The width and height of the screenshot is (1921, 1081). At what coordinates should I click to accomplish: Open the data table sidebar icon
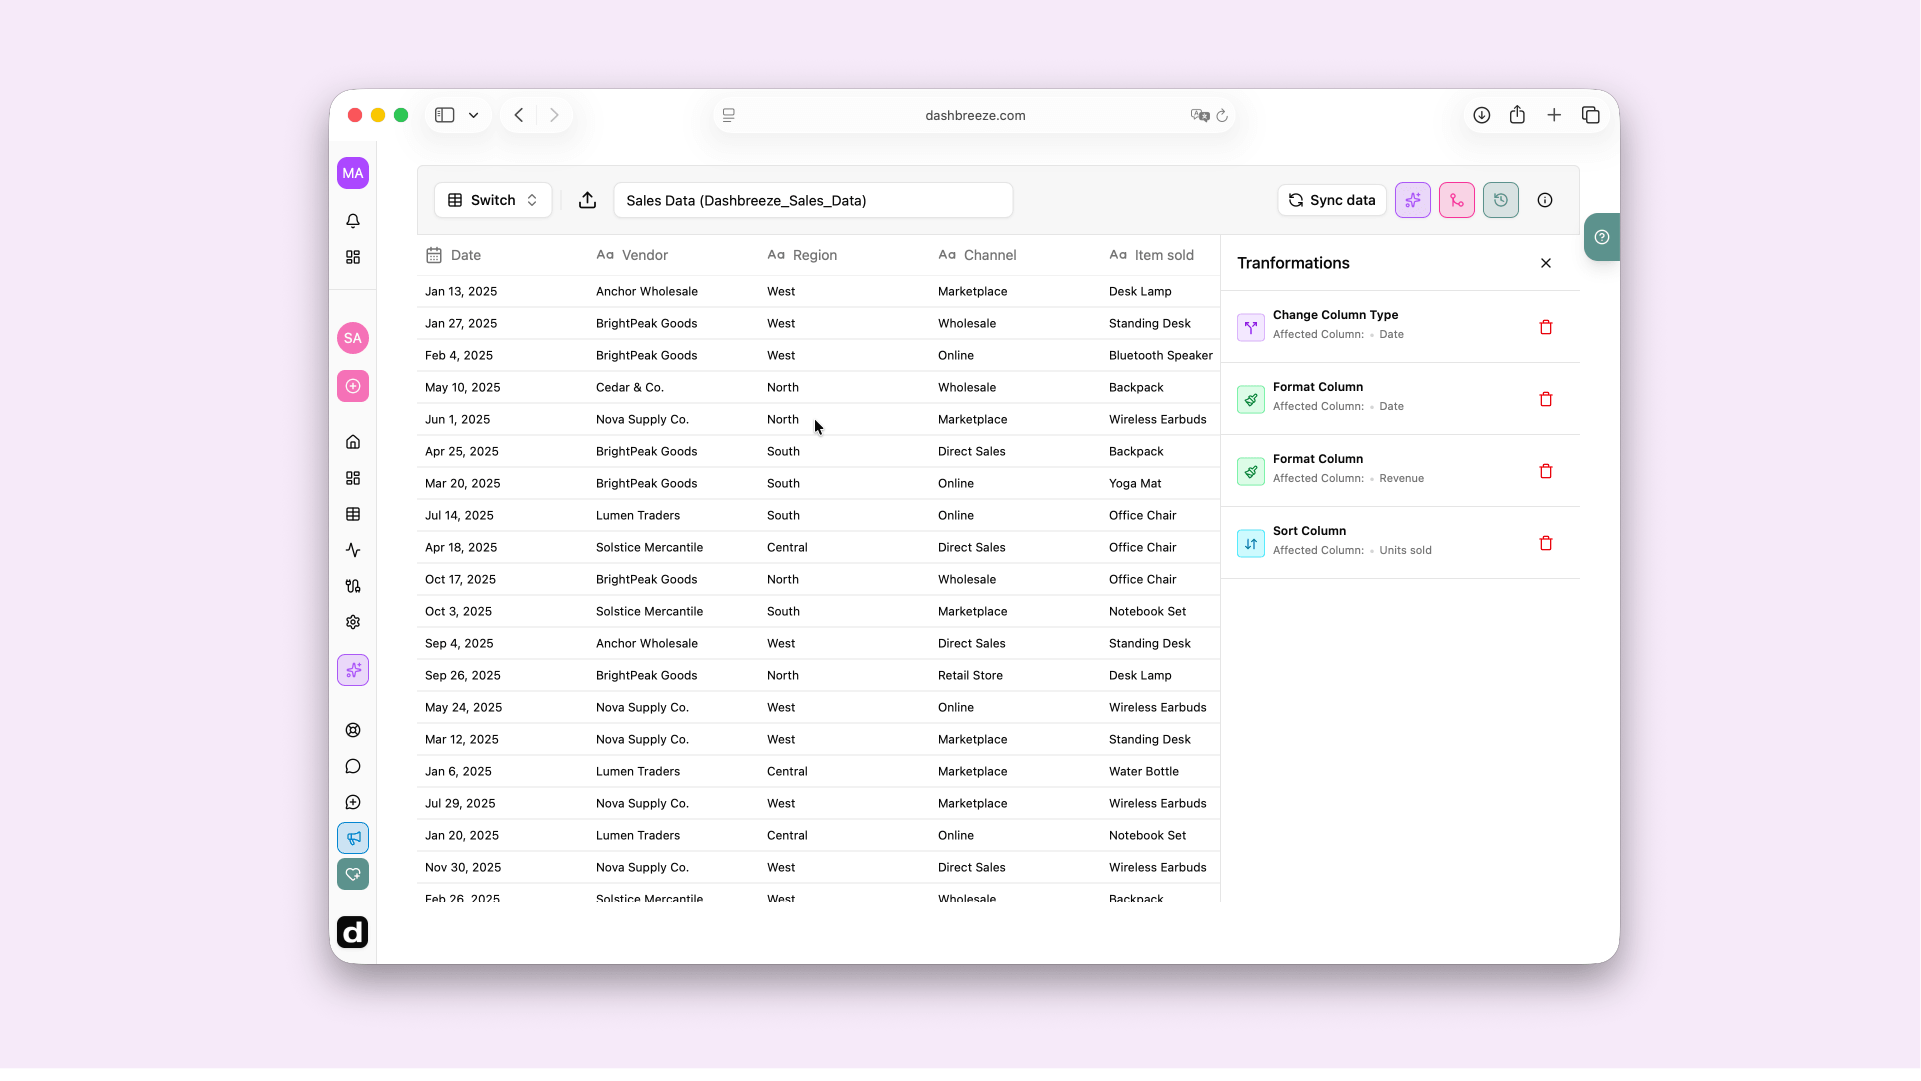(x=353, y=514)
